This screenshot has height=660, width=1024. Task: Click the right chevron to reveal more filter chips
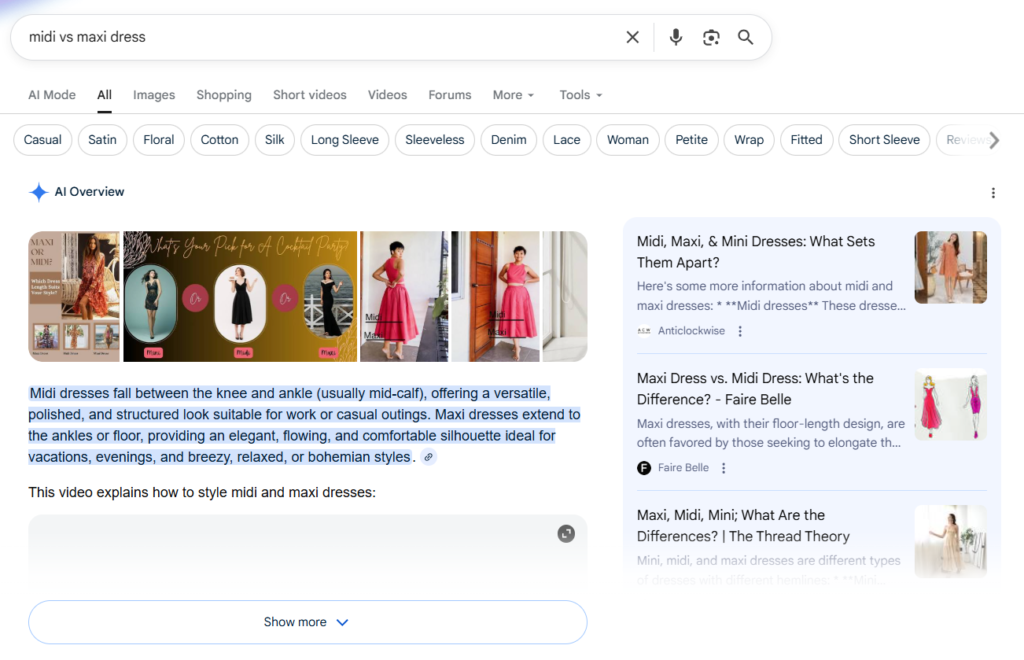pos(995,140)
